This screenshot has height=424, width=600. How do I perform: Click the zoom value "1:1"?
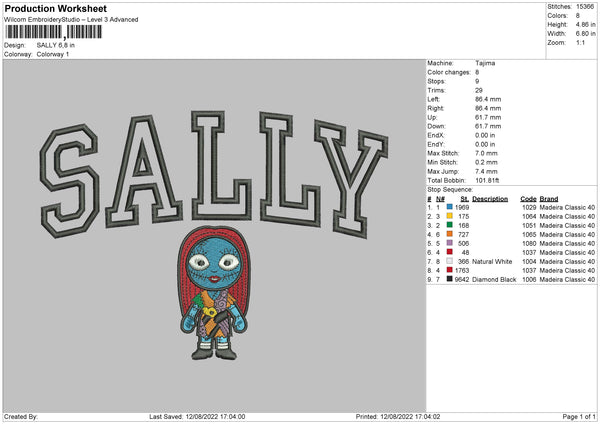click(x=580, y=42)
